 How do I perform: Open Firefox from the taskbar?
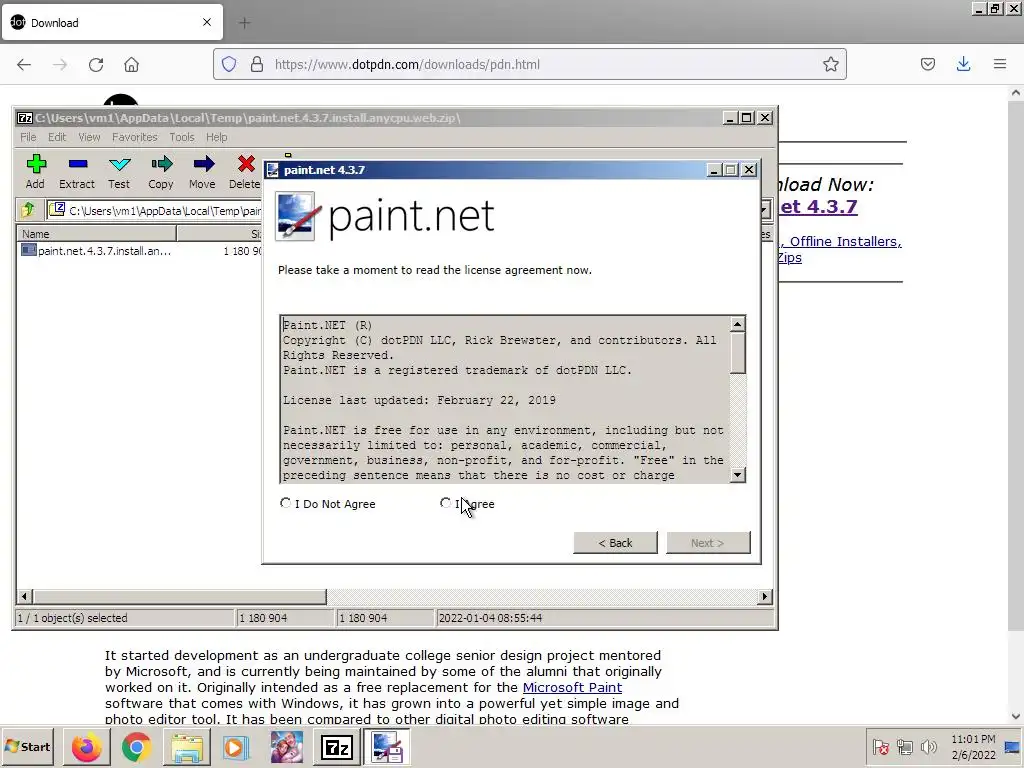pos(86,747)
